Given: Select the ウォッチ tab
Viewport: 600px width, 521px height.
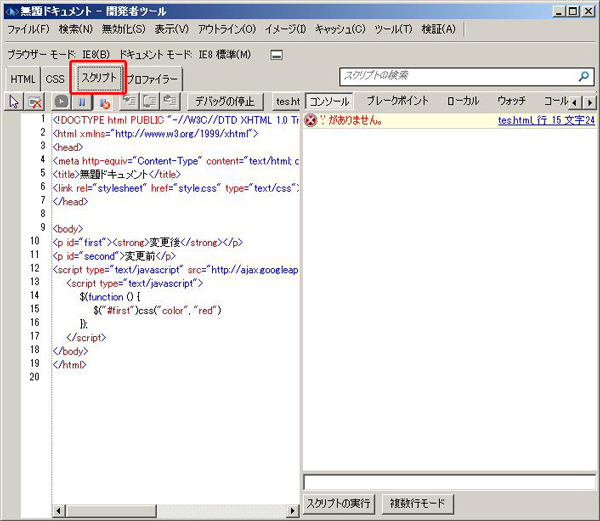Looking at the screenshot, I should pos(511,101).
